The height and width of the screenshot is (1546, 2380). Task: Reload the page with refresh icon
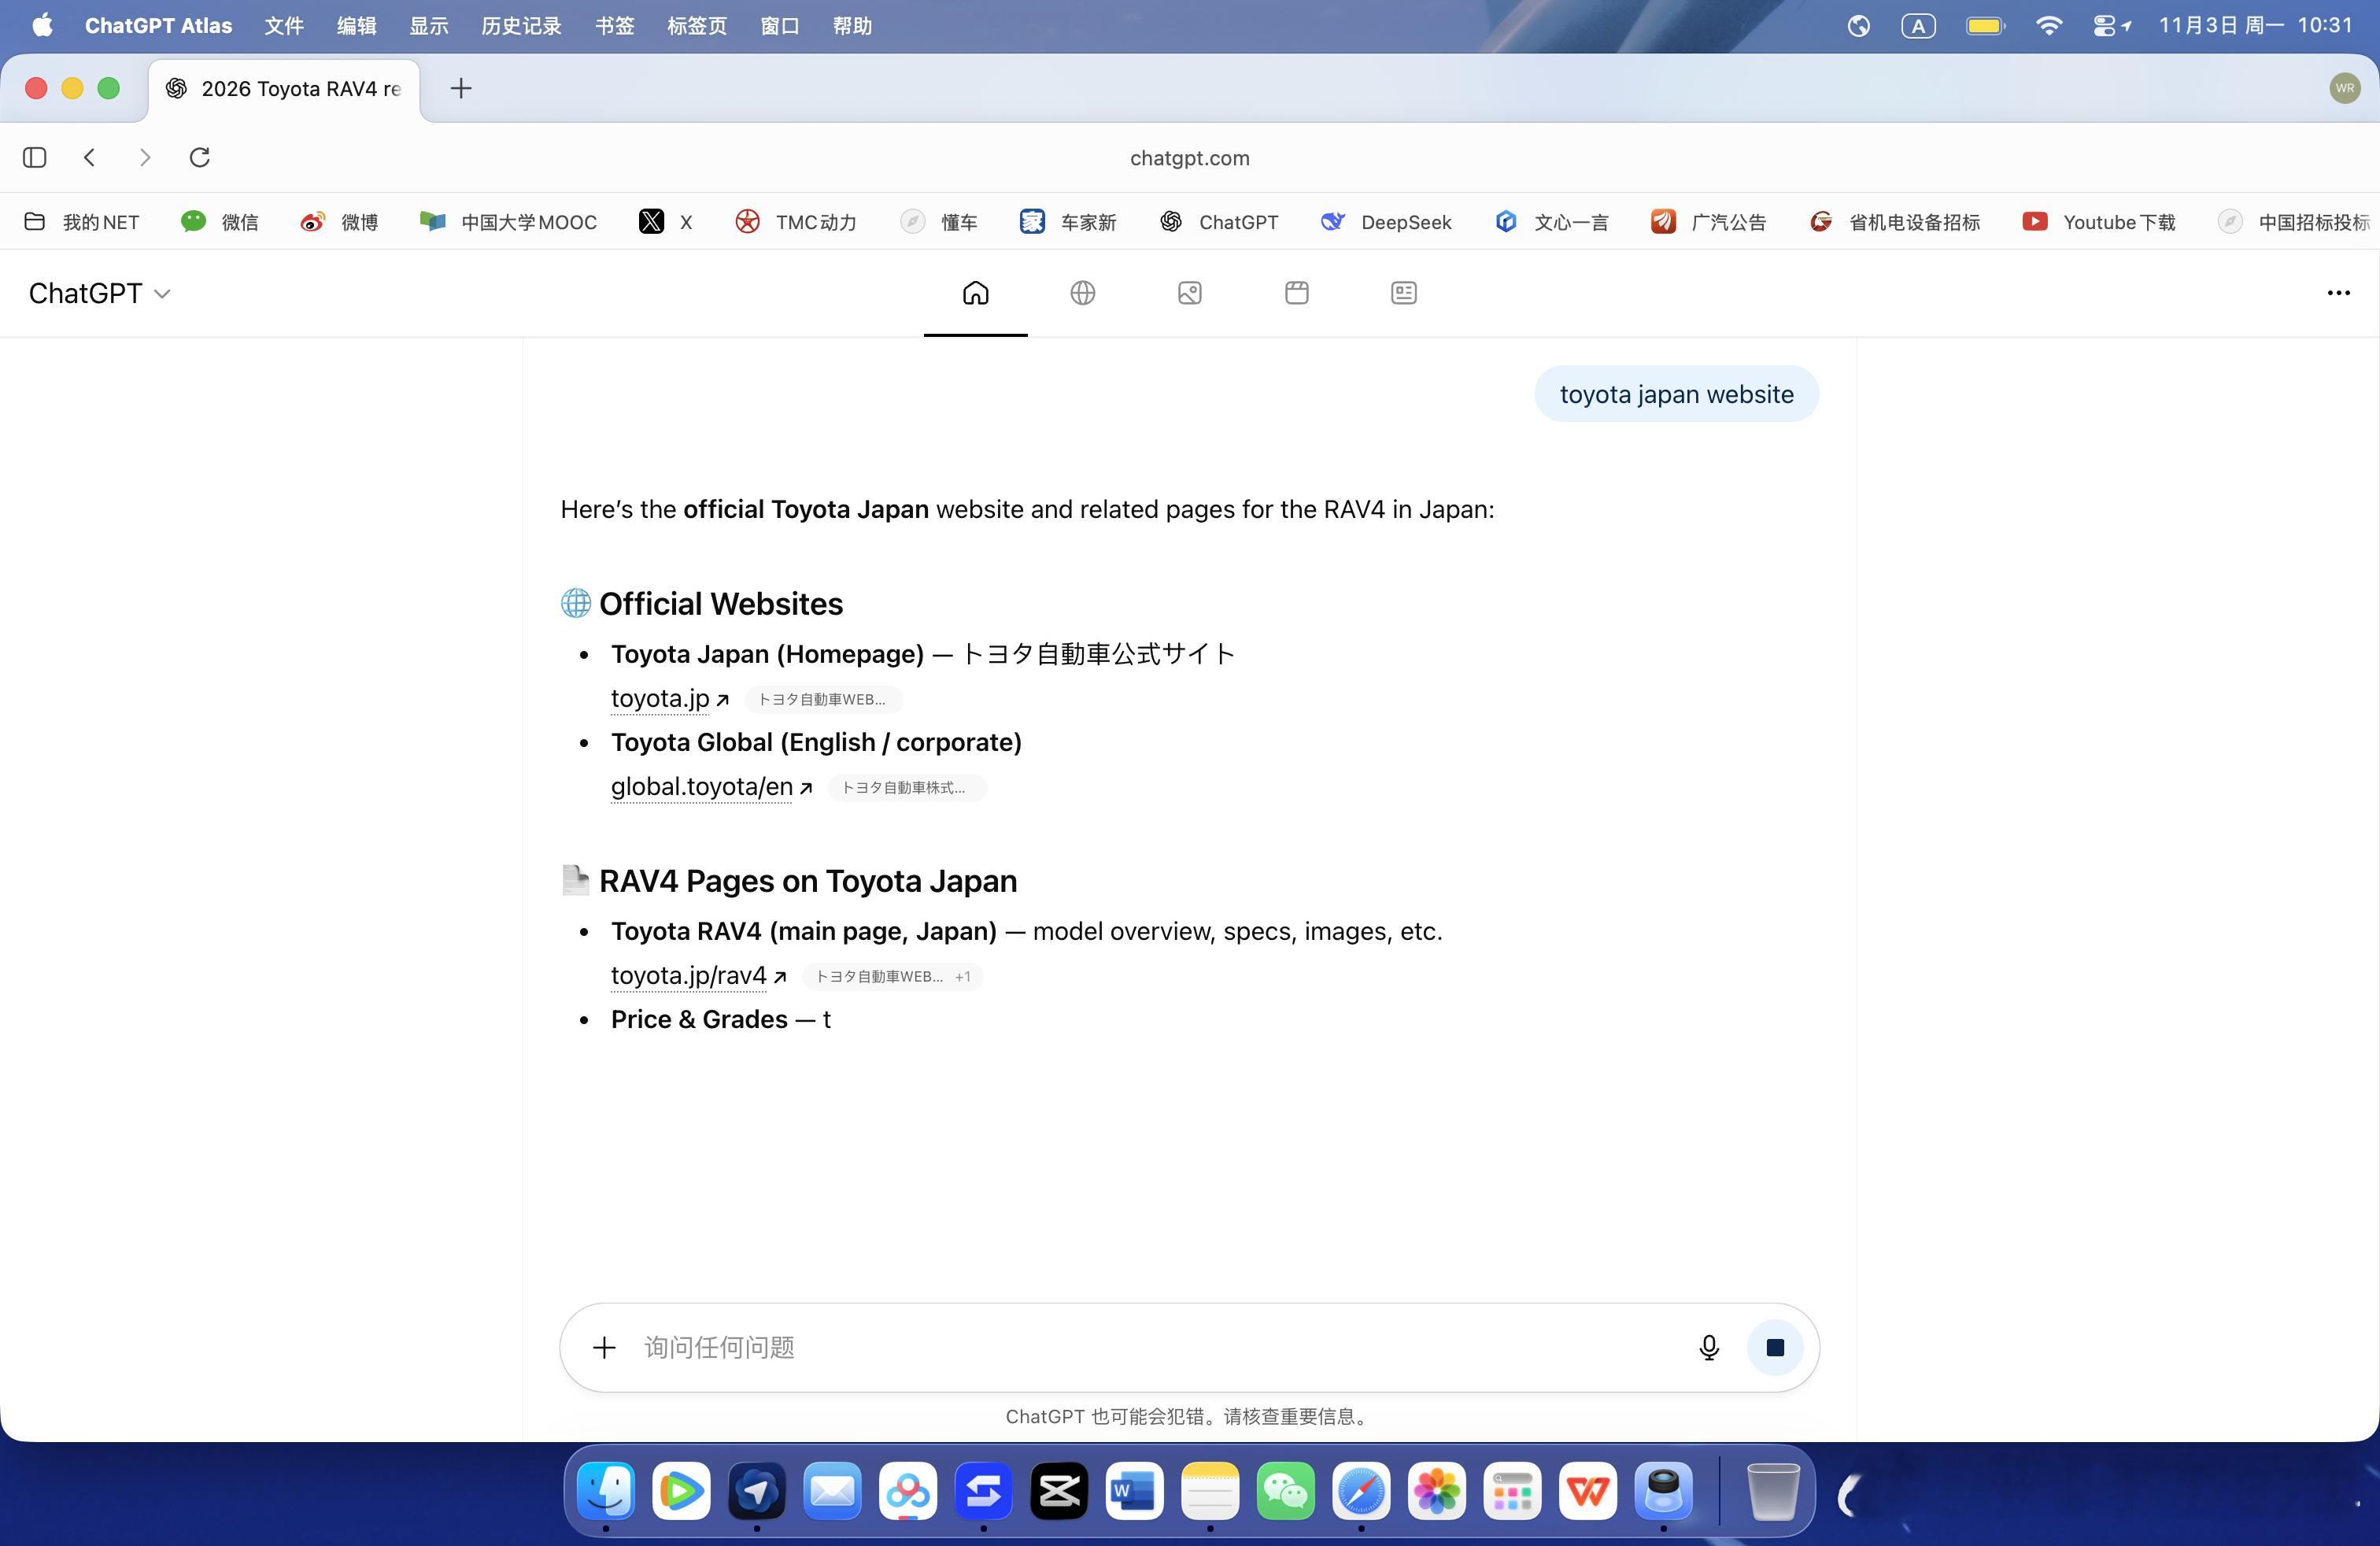click(200, 157)
